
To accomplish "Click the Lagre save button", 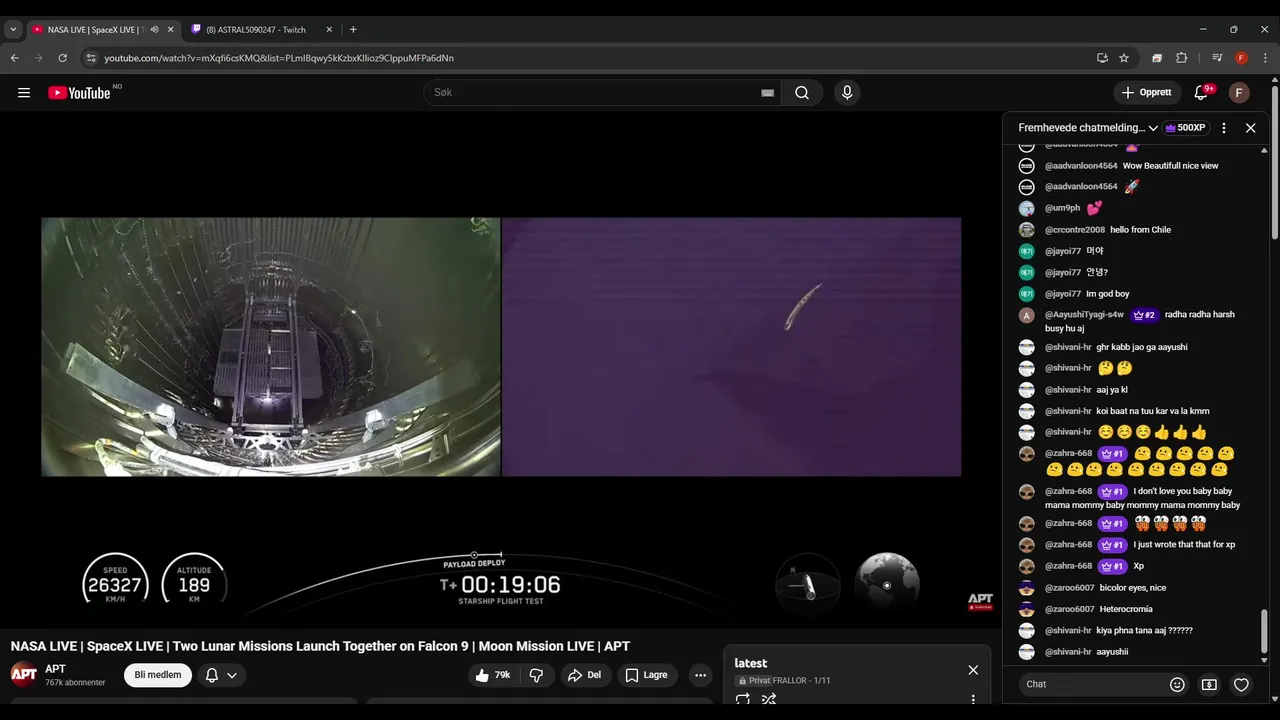I will click(x=646, y=675).
